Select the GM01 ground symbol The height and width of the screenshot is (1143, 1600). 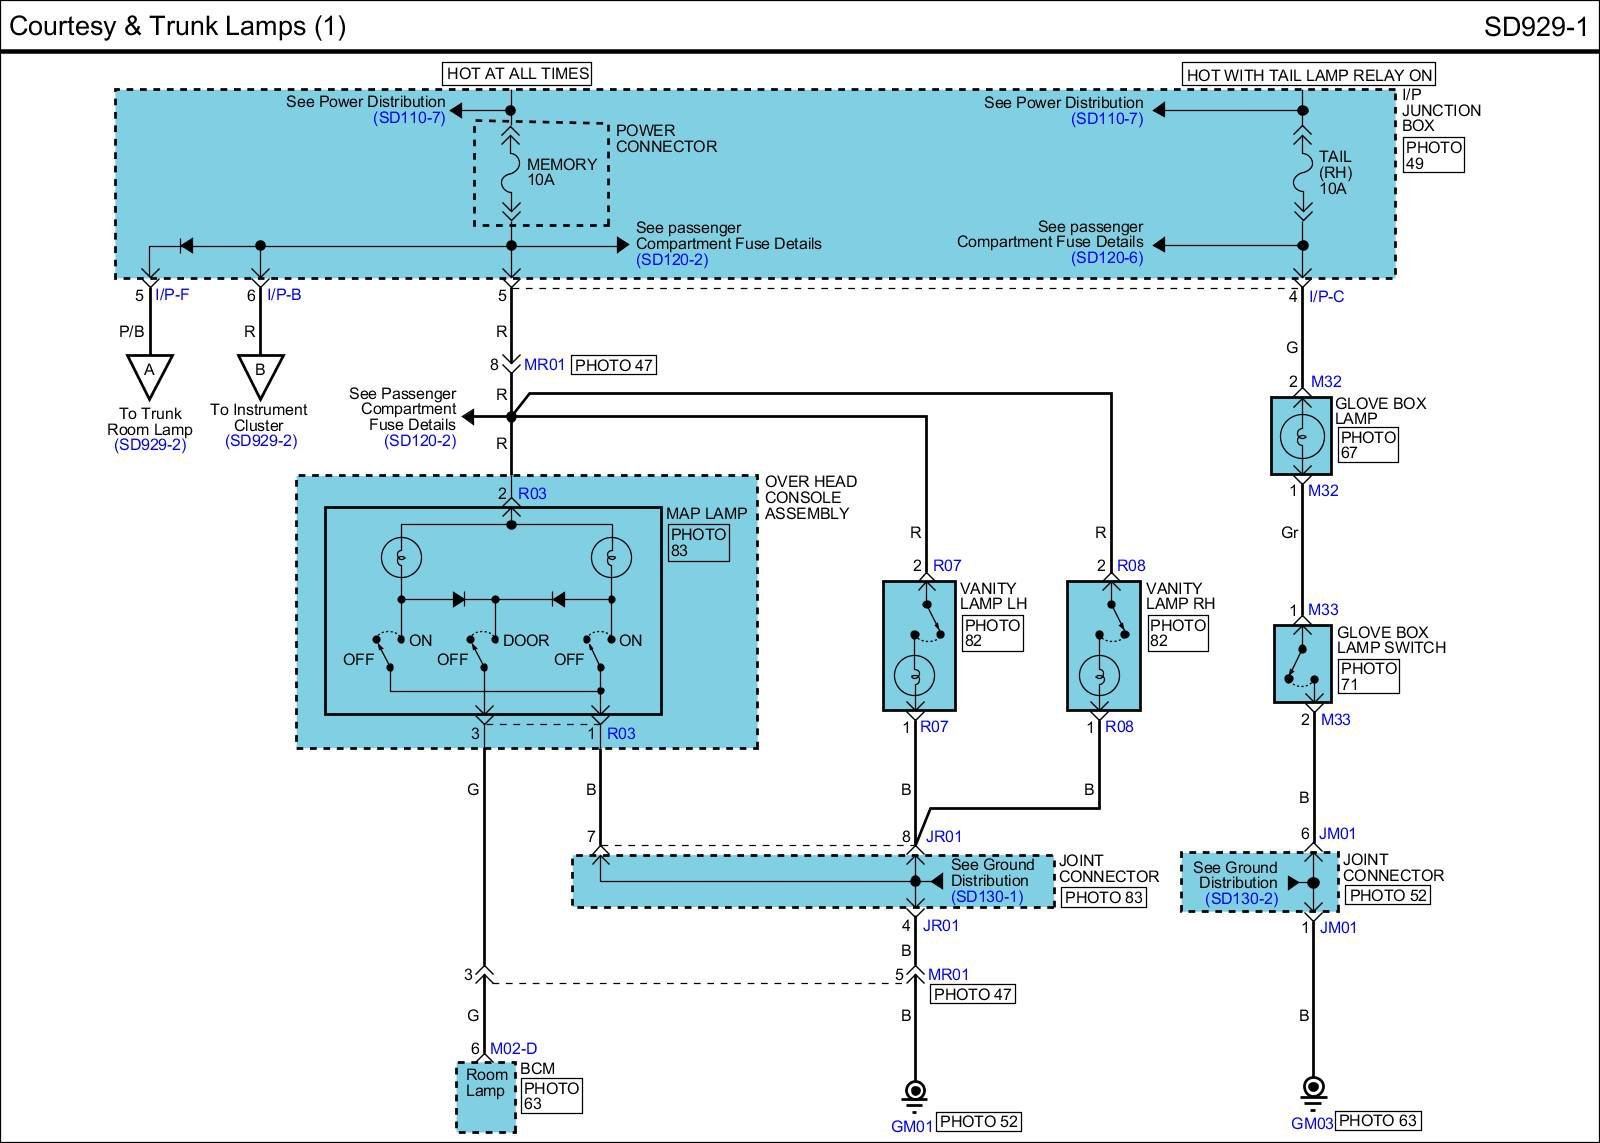point(914,1093)
